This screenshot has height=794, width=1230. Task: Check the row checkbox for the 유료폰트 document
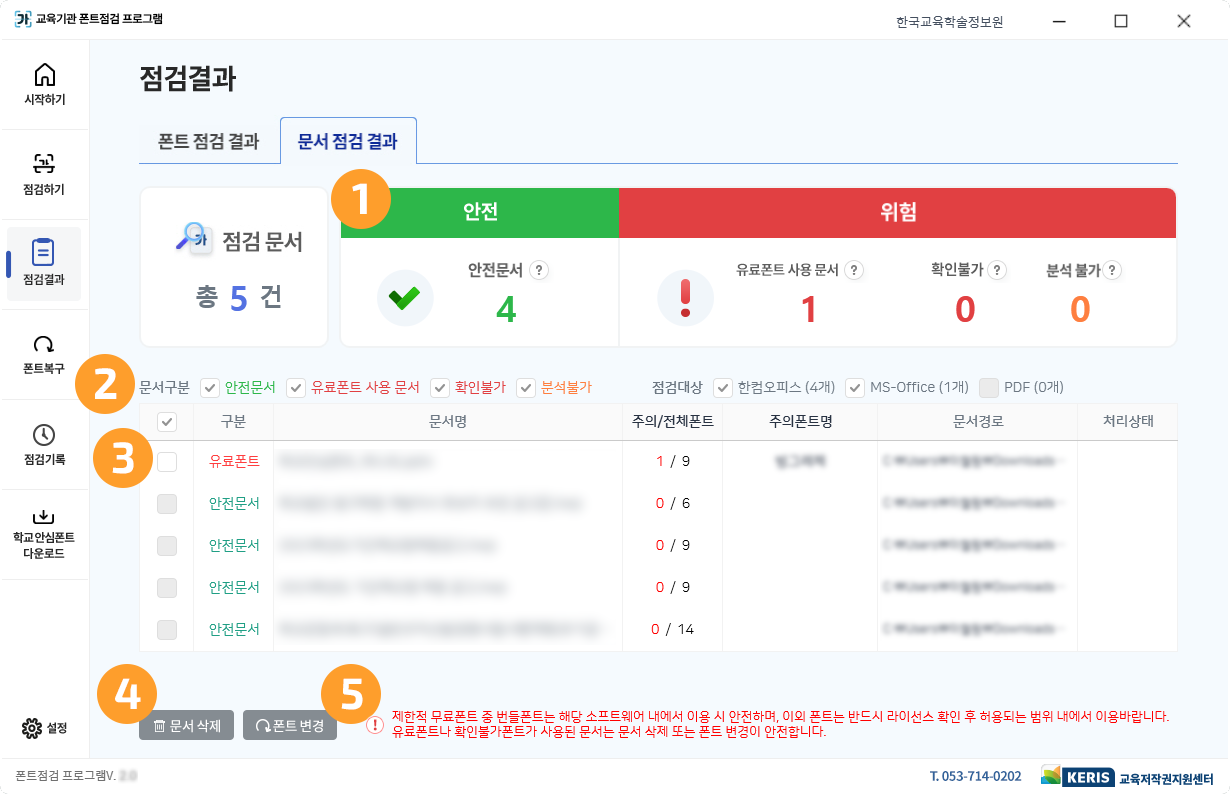pyautogui.click(x=166, y=462)
